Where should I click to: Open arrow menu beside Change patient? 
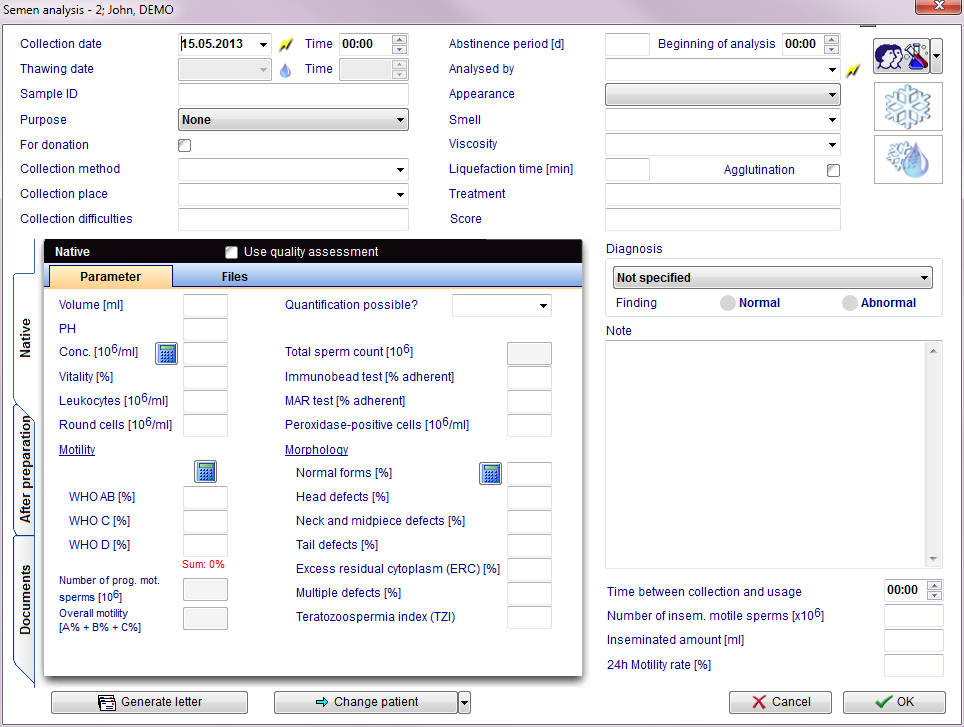point(464,702)
